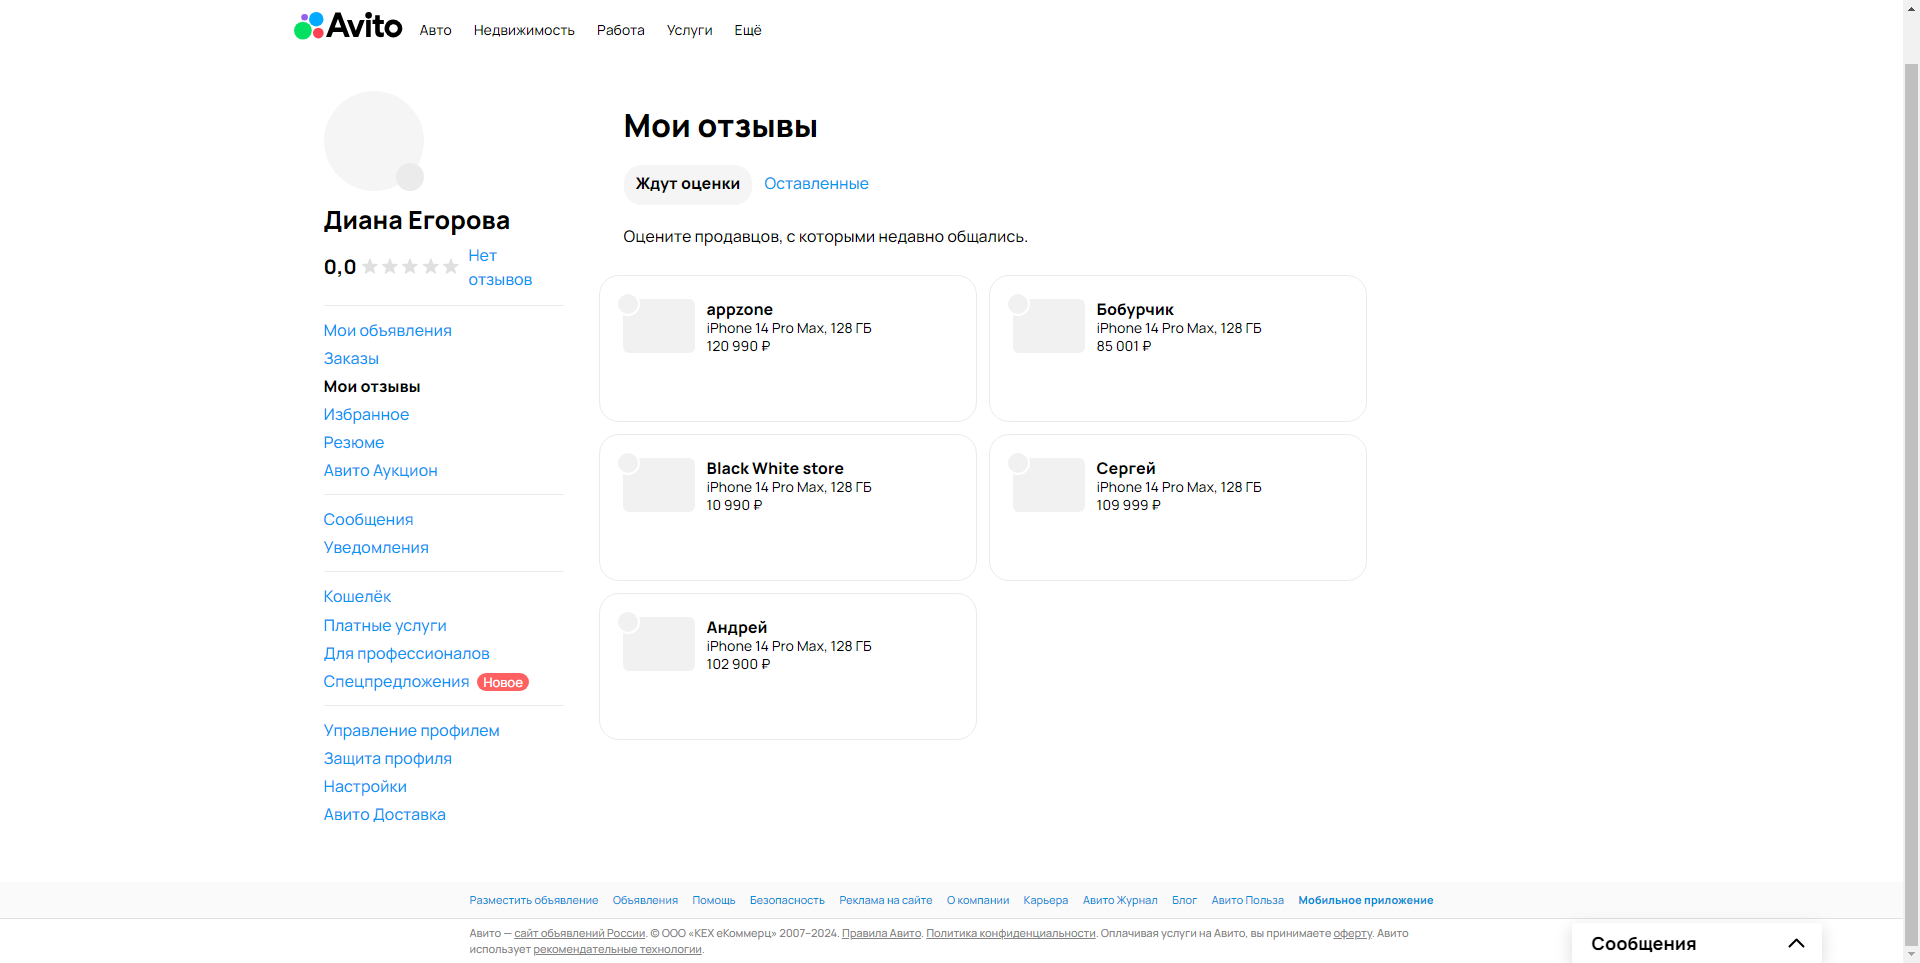Open Резюме in the sidebar
1920x963 pixels.
(x=353, y=443)
